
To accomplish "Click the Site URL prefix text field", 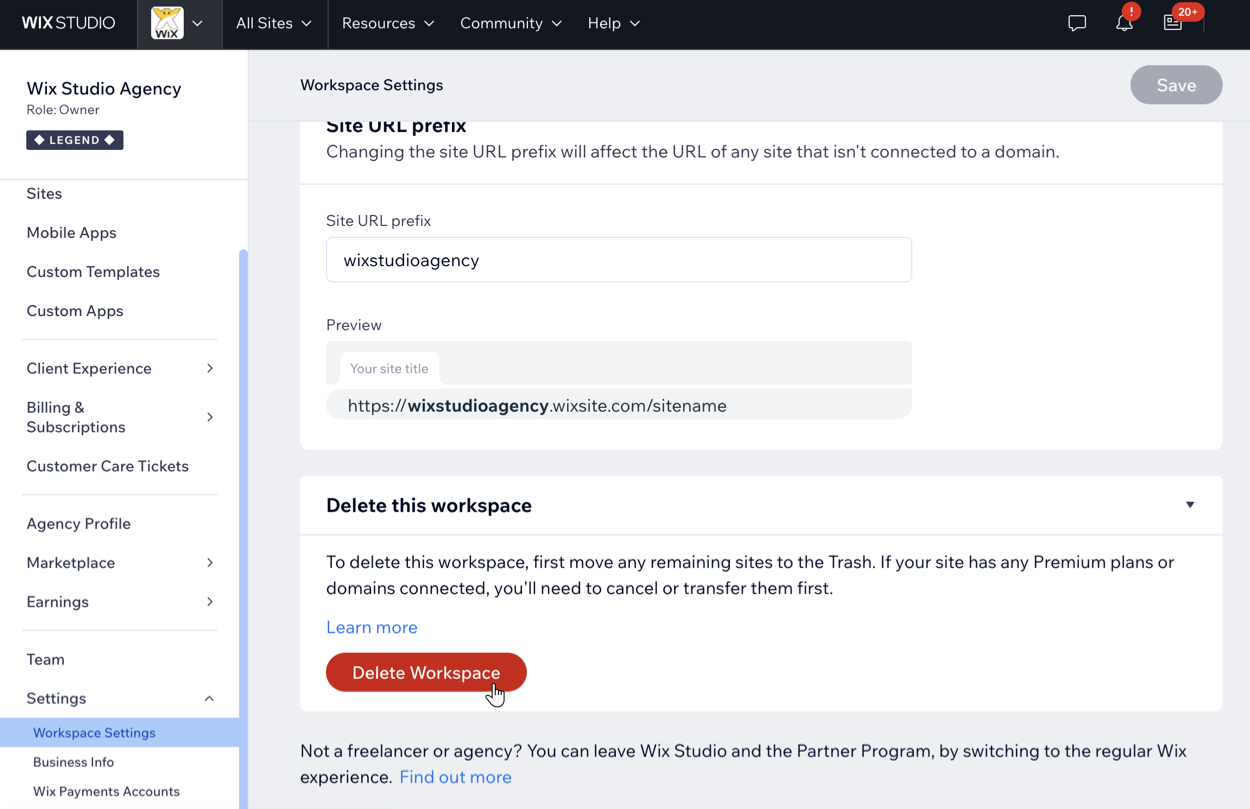I will point(618,260).
